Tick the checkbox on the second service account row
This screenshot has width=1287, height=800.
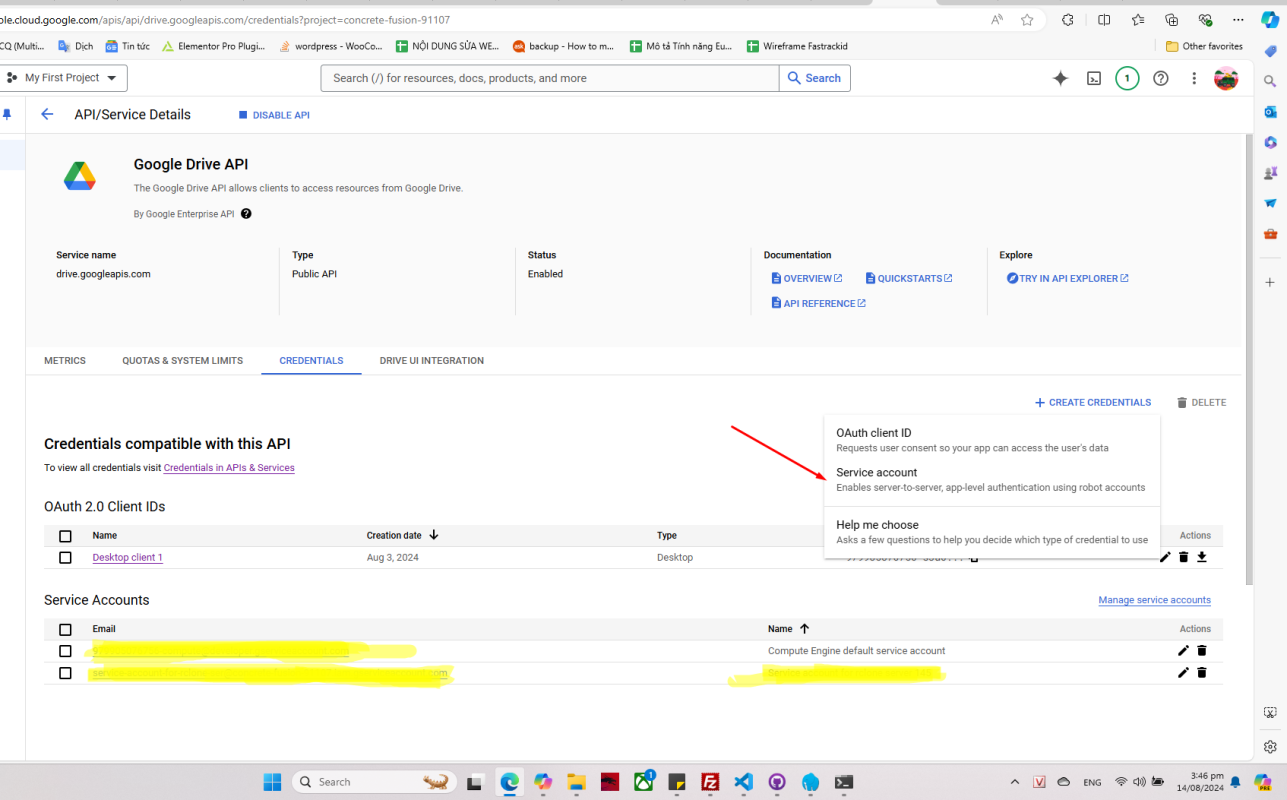65,673
